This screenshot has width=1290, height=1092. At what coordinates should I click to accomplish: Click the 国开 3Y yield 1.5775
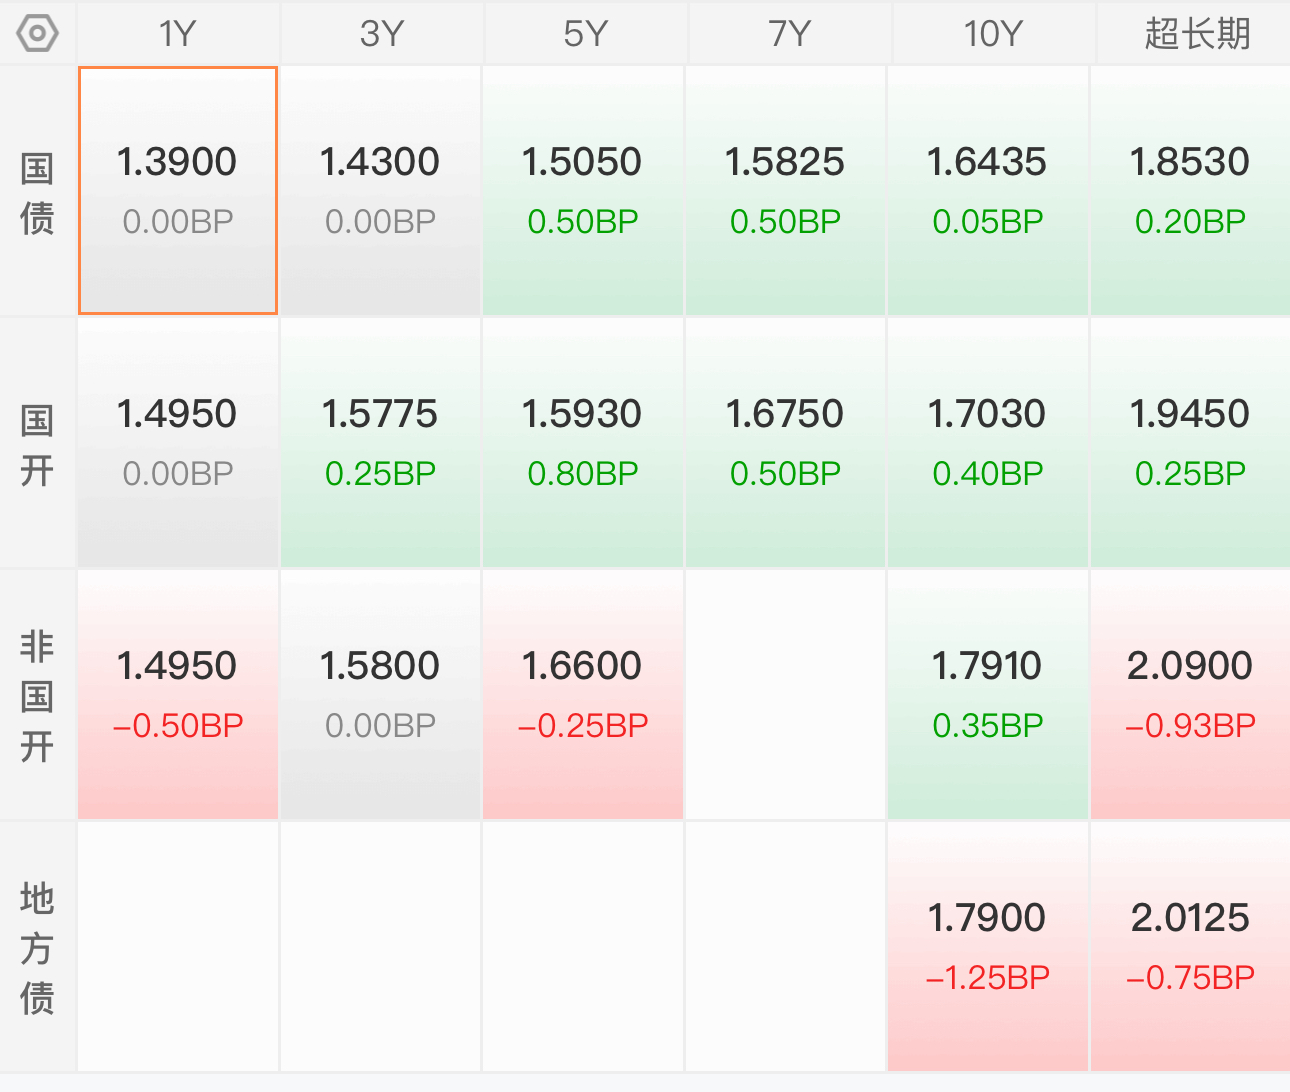(380, 414)
